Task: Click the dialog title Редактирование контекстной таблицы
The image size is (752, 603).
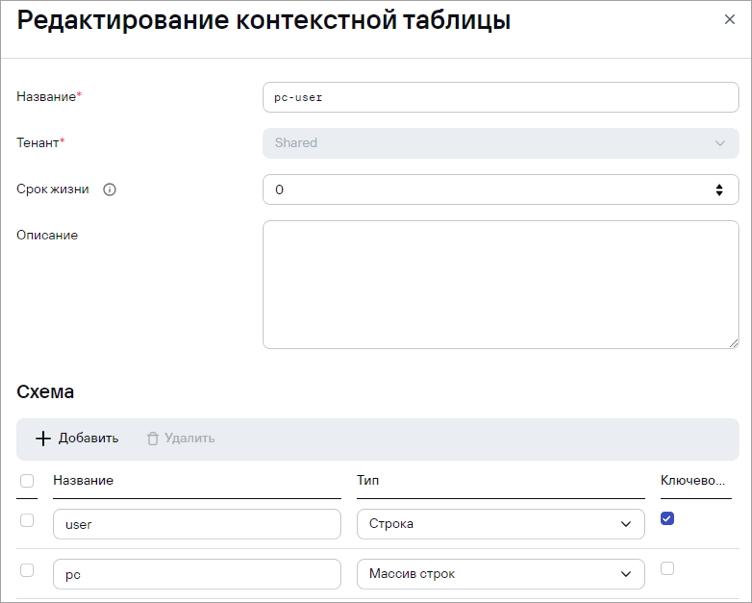Action: point(264,20)
